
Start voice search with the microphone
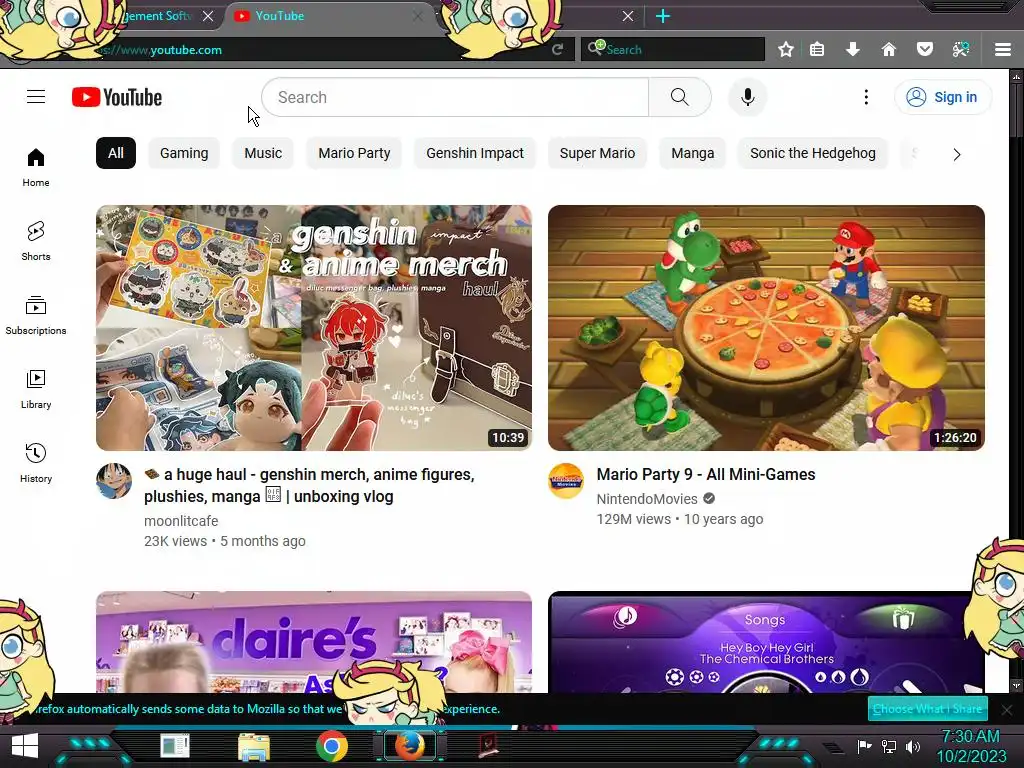(748, 97)
